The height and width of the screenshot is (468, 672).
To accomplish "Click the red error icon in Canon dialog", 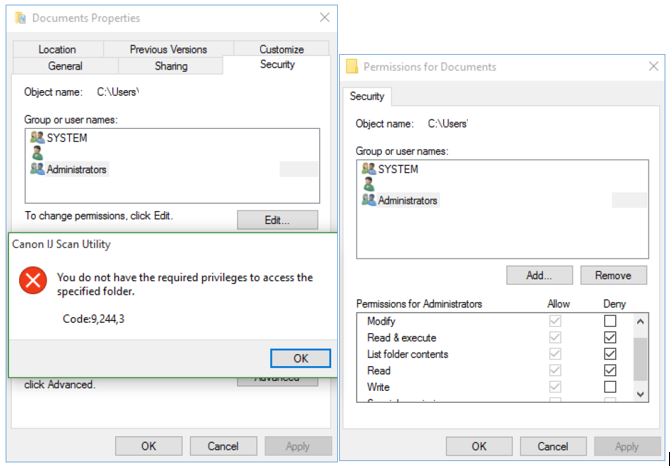I will 33,281.
